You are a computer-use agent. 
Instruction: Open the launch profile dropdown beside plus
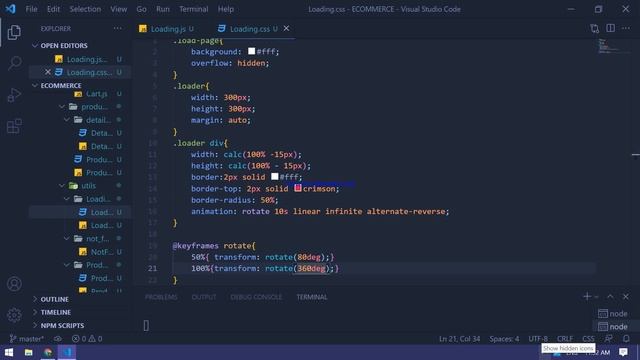click(x=596, y=297)
